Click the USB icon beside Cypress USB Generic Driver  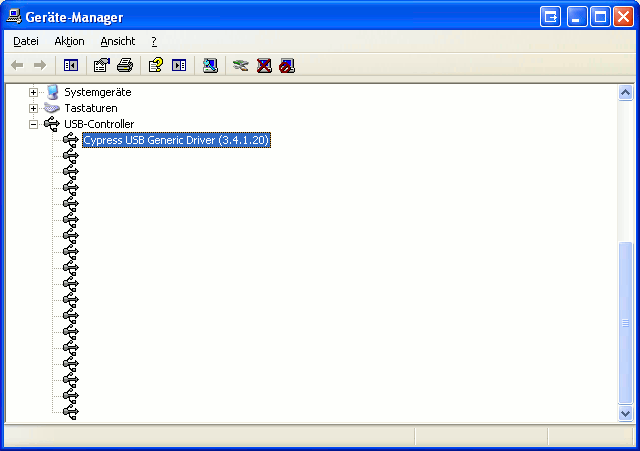pyautogui.click(x=71, y=140)
